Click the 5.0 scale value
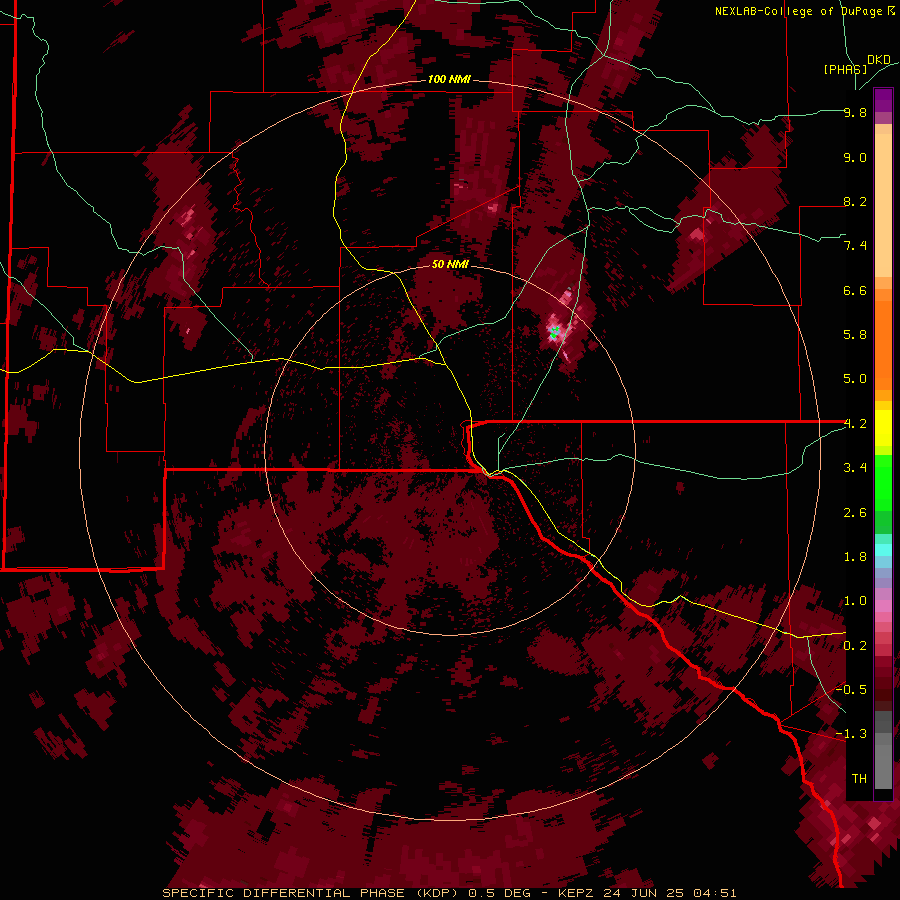 tap(855, 379)
